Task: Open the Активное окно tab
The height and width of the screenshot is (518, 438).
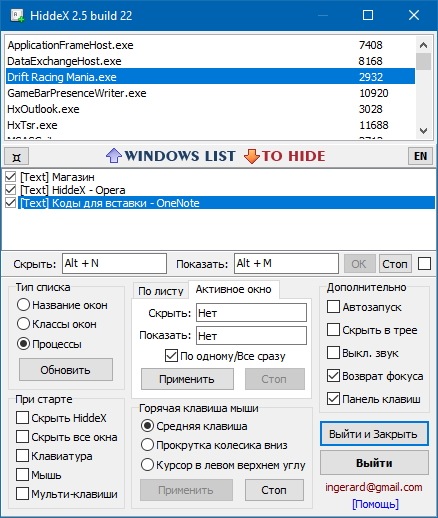Action: [x=234, y=289]
